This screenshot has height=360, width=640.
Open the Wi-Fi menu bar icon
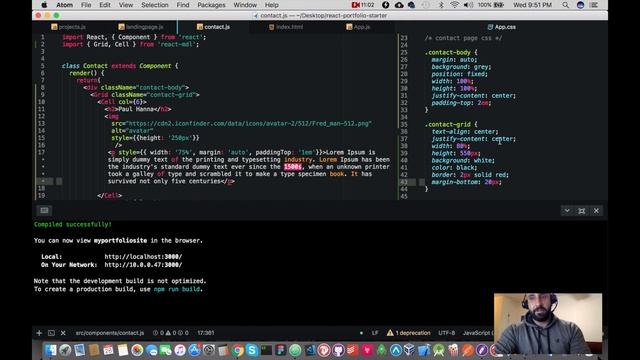point(454,5)
